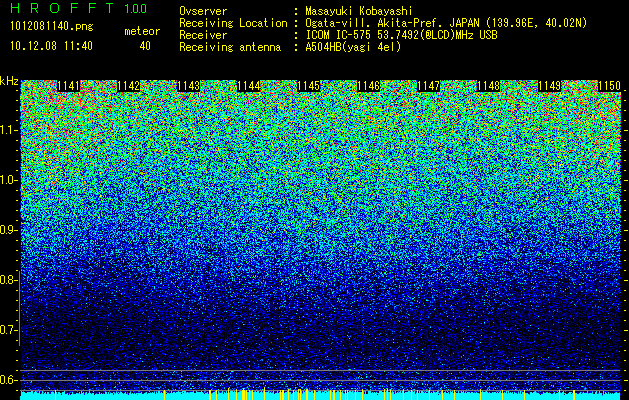Click the Ovserver field label
The image size is (629, 400).
click(x=203, y=11)
